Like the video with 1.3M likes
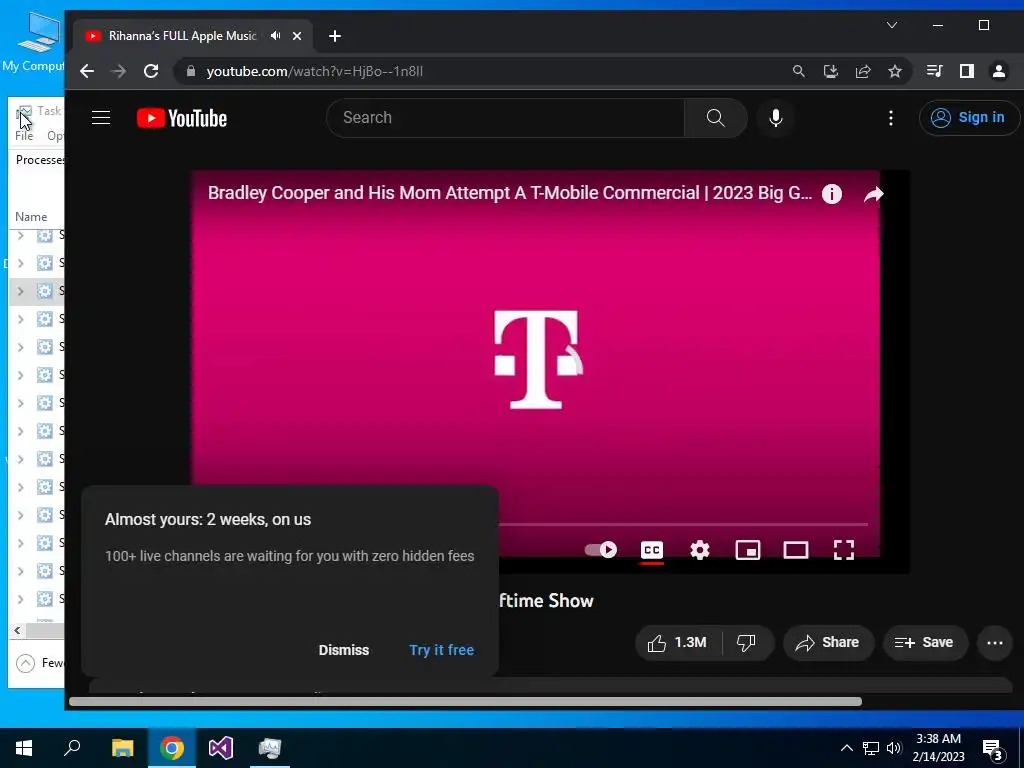 (677, 643)
